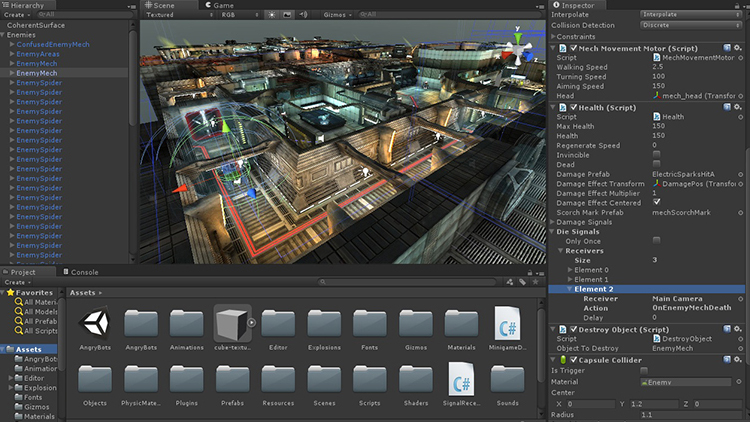The width and height of the screenshot is (750, 422).
Task: Click save search star icon
Action: [536, 282]
